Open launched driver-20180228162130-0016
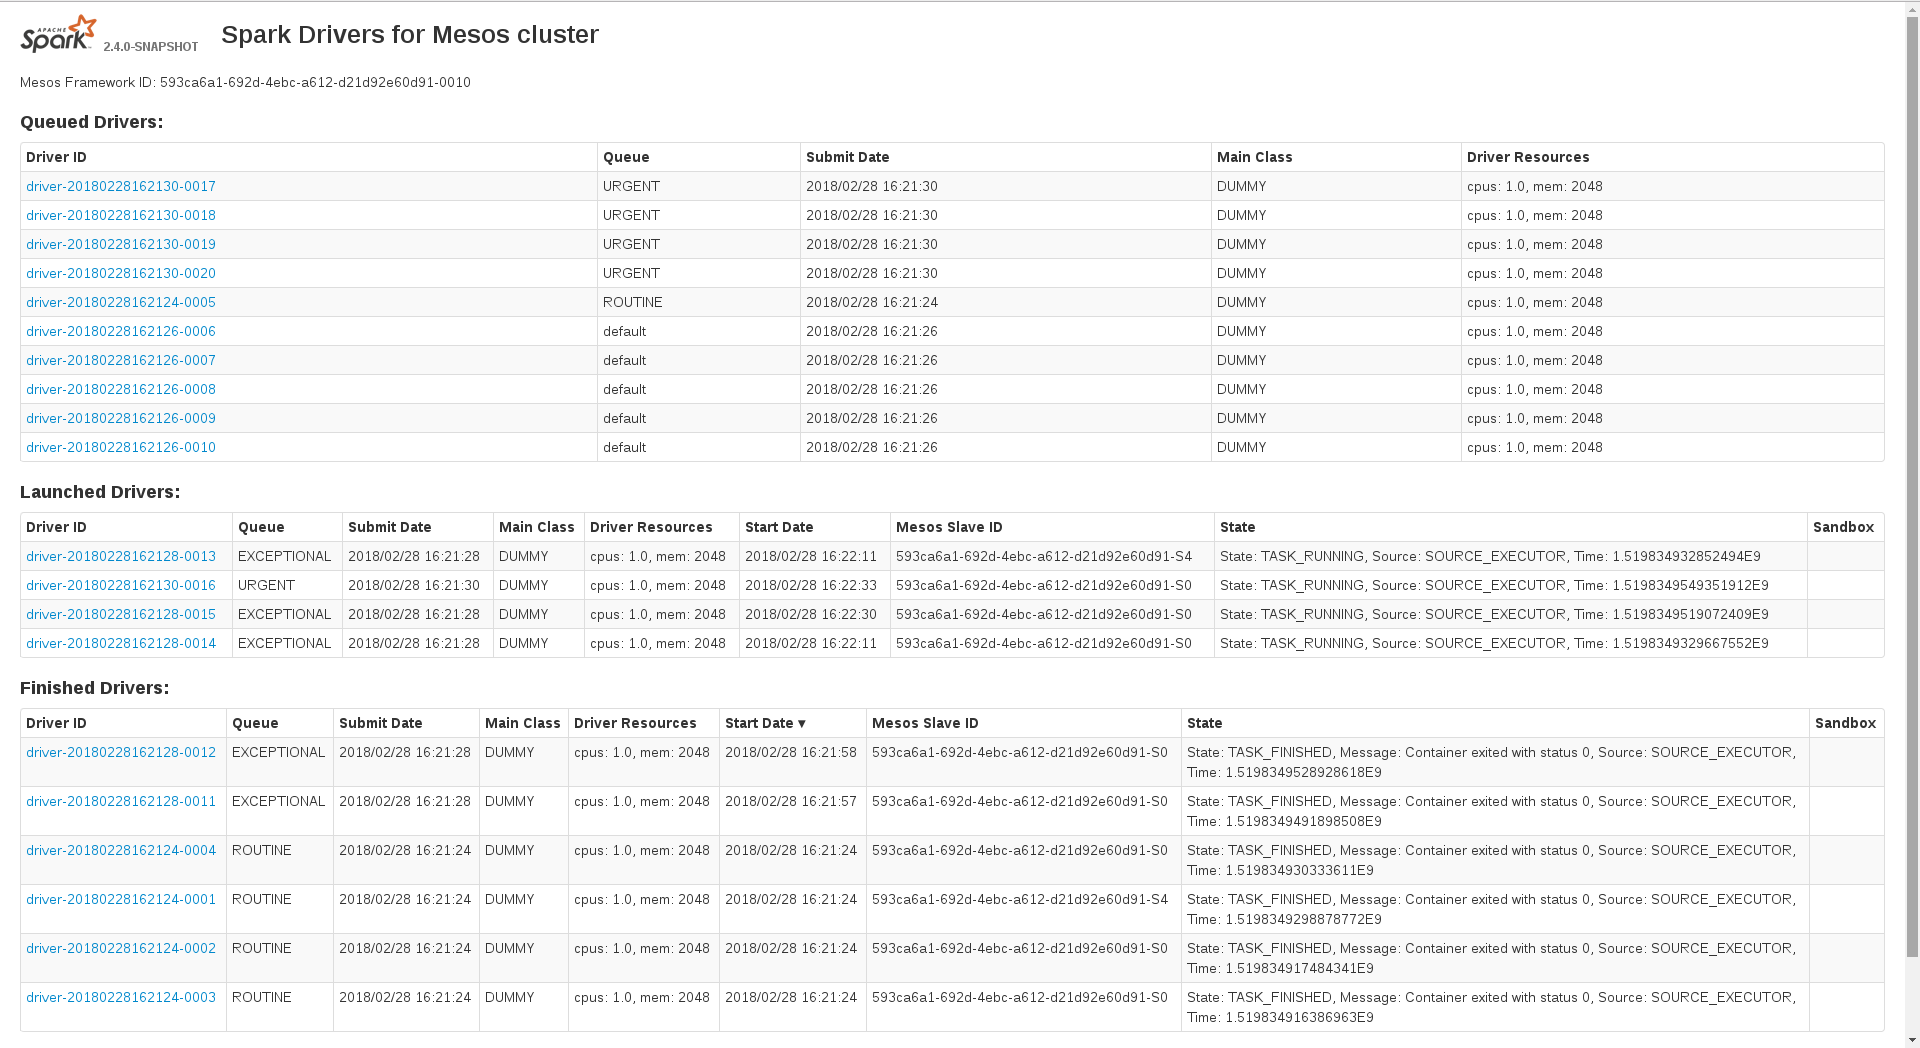The height and width of the screenshot is (1048, 1920). point(121,585)
